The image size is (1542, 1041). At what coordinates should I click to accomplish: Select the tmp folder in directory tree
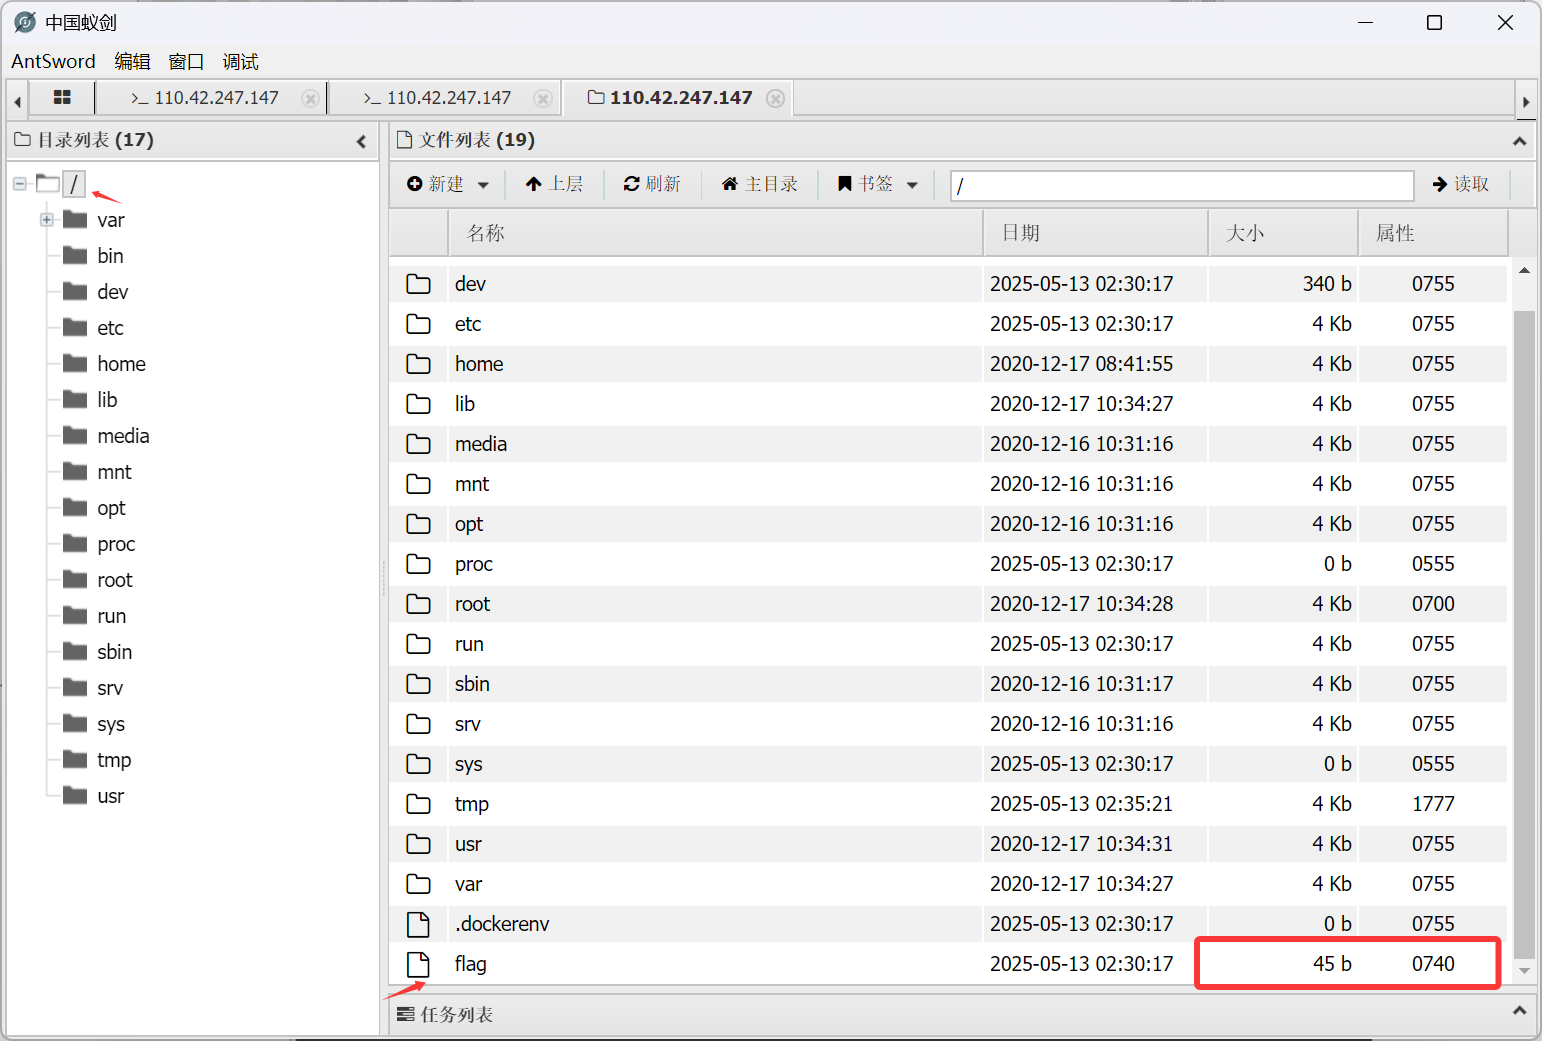[114, 760]
